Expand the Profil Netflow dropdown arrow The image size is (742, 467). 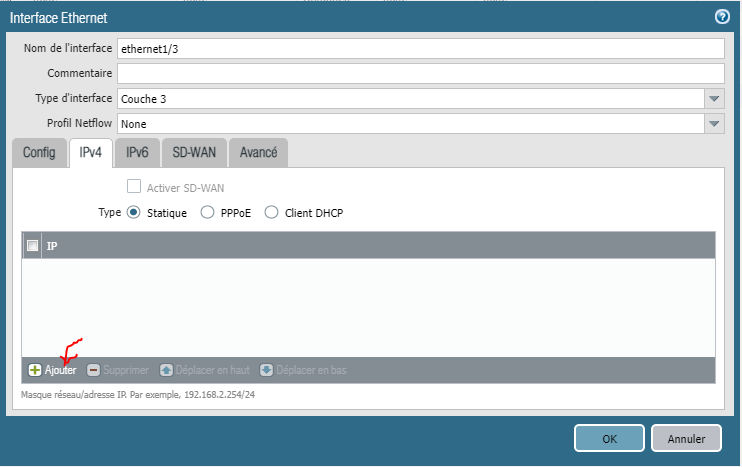click(714, 124)
